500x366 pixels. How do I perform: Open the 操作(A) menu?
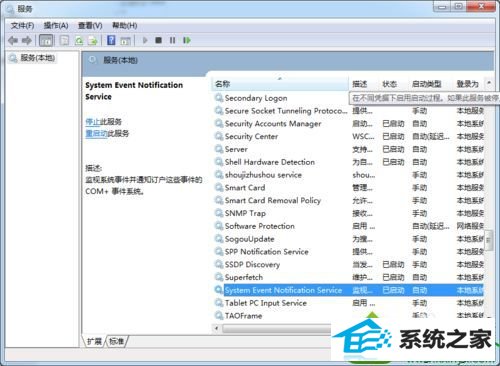(56, 26)
